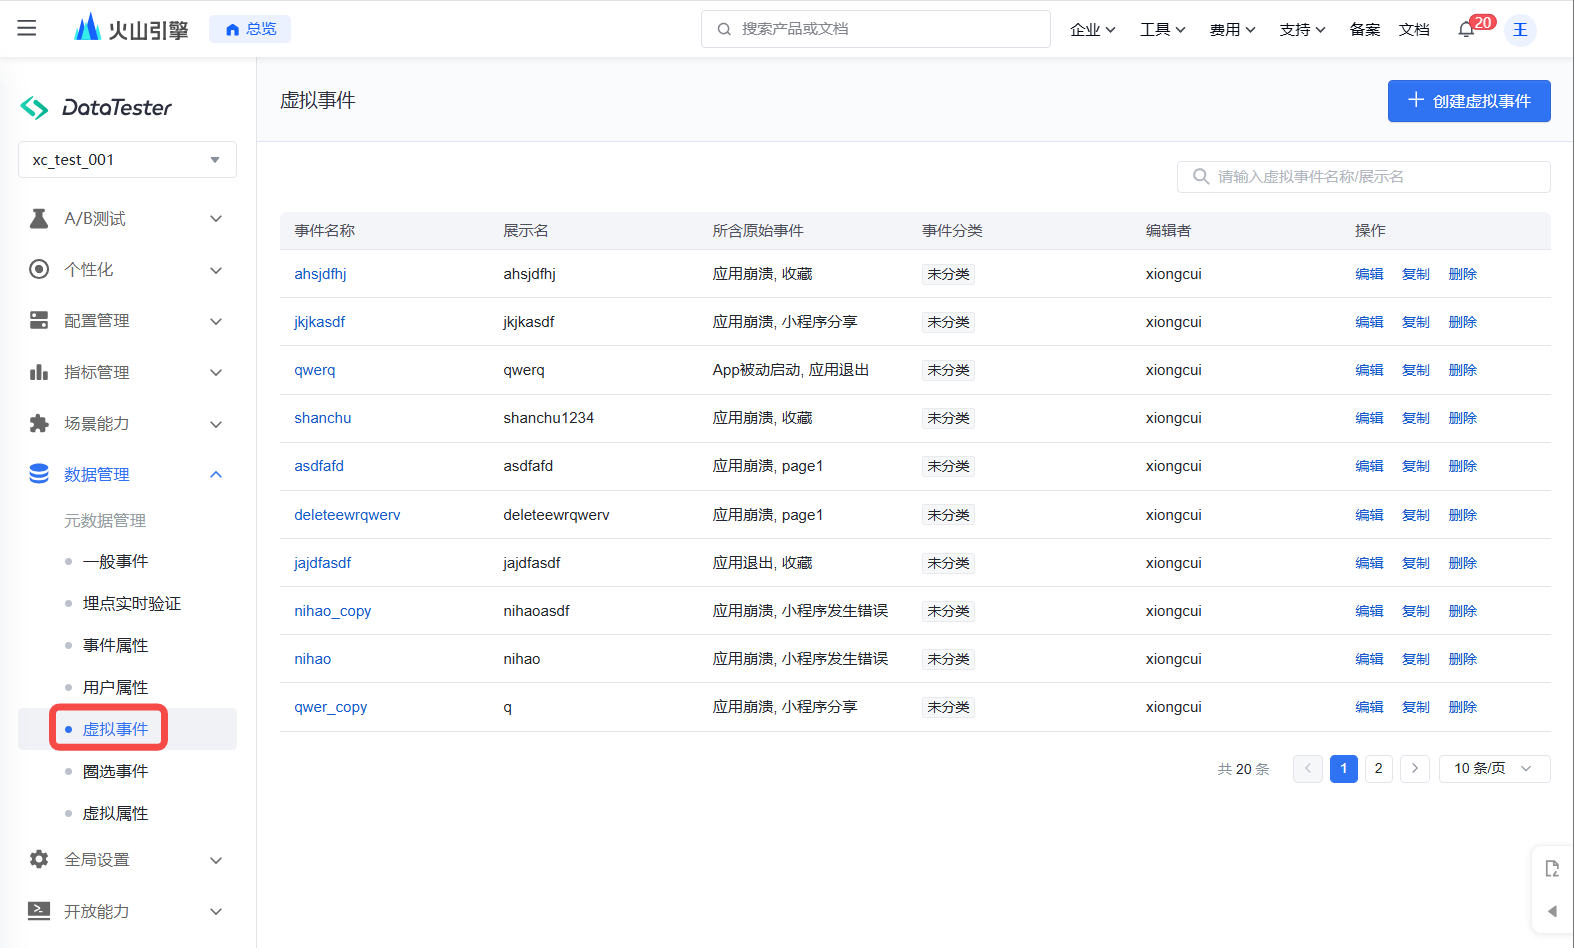1574x948 pixels.
Task: Click the collapse triangle at bottom right
Action: point(1552,911)
